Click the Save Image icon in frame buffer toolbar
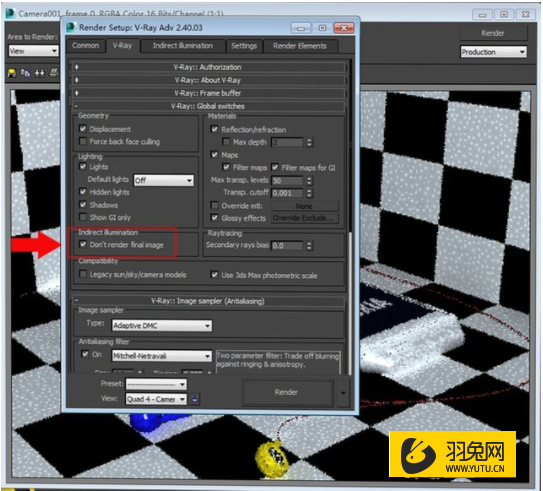 [11, 73]
